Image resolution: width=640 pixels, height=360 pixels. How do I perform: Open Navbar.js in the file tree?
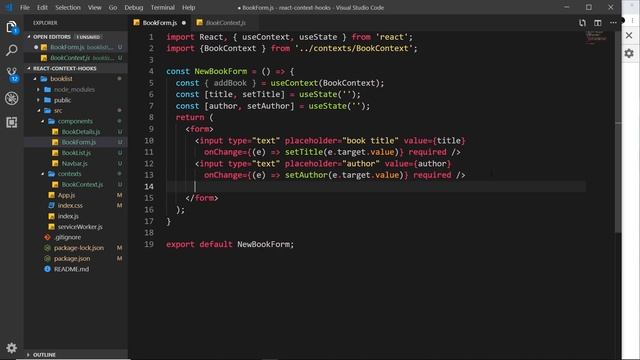coord(76,163)
